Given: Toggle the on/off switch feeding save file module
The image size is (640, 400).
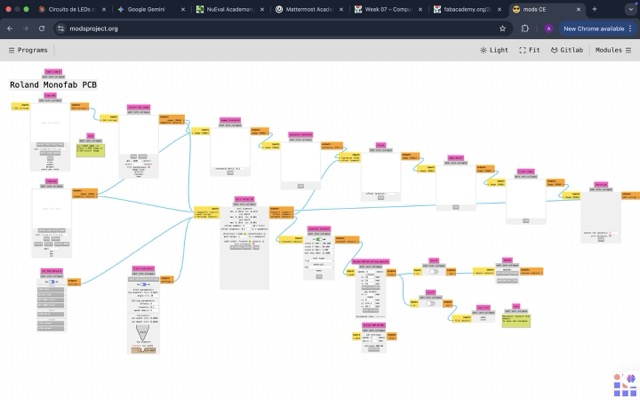Looking at the screenshot, I should point(431,303).
